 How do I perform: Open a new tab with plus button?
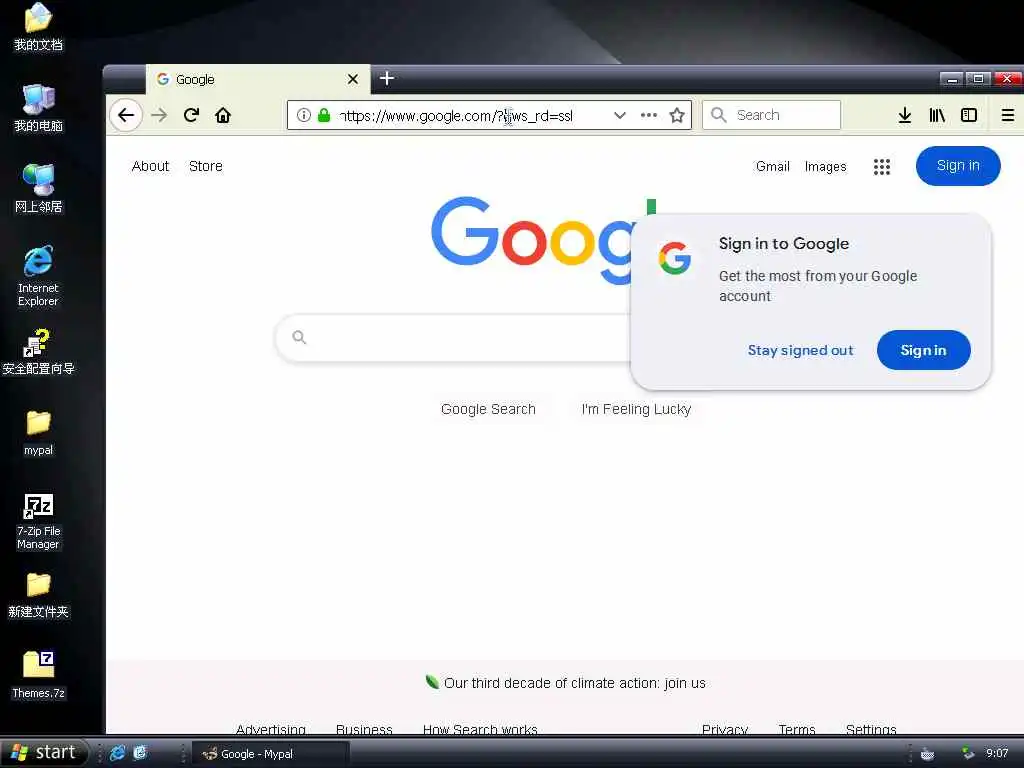pyautogui.click(x=387, y=78)
